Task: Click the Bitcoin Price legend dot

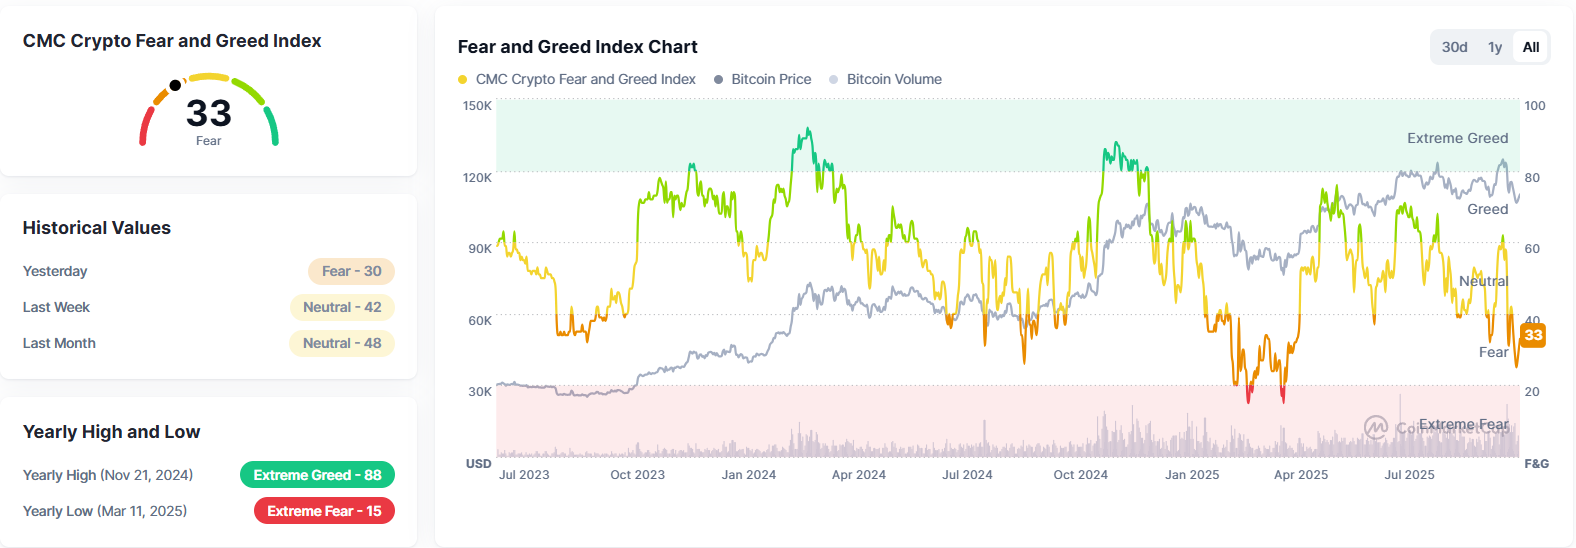Action: click(718, 80)
